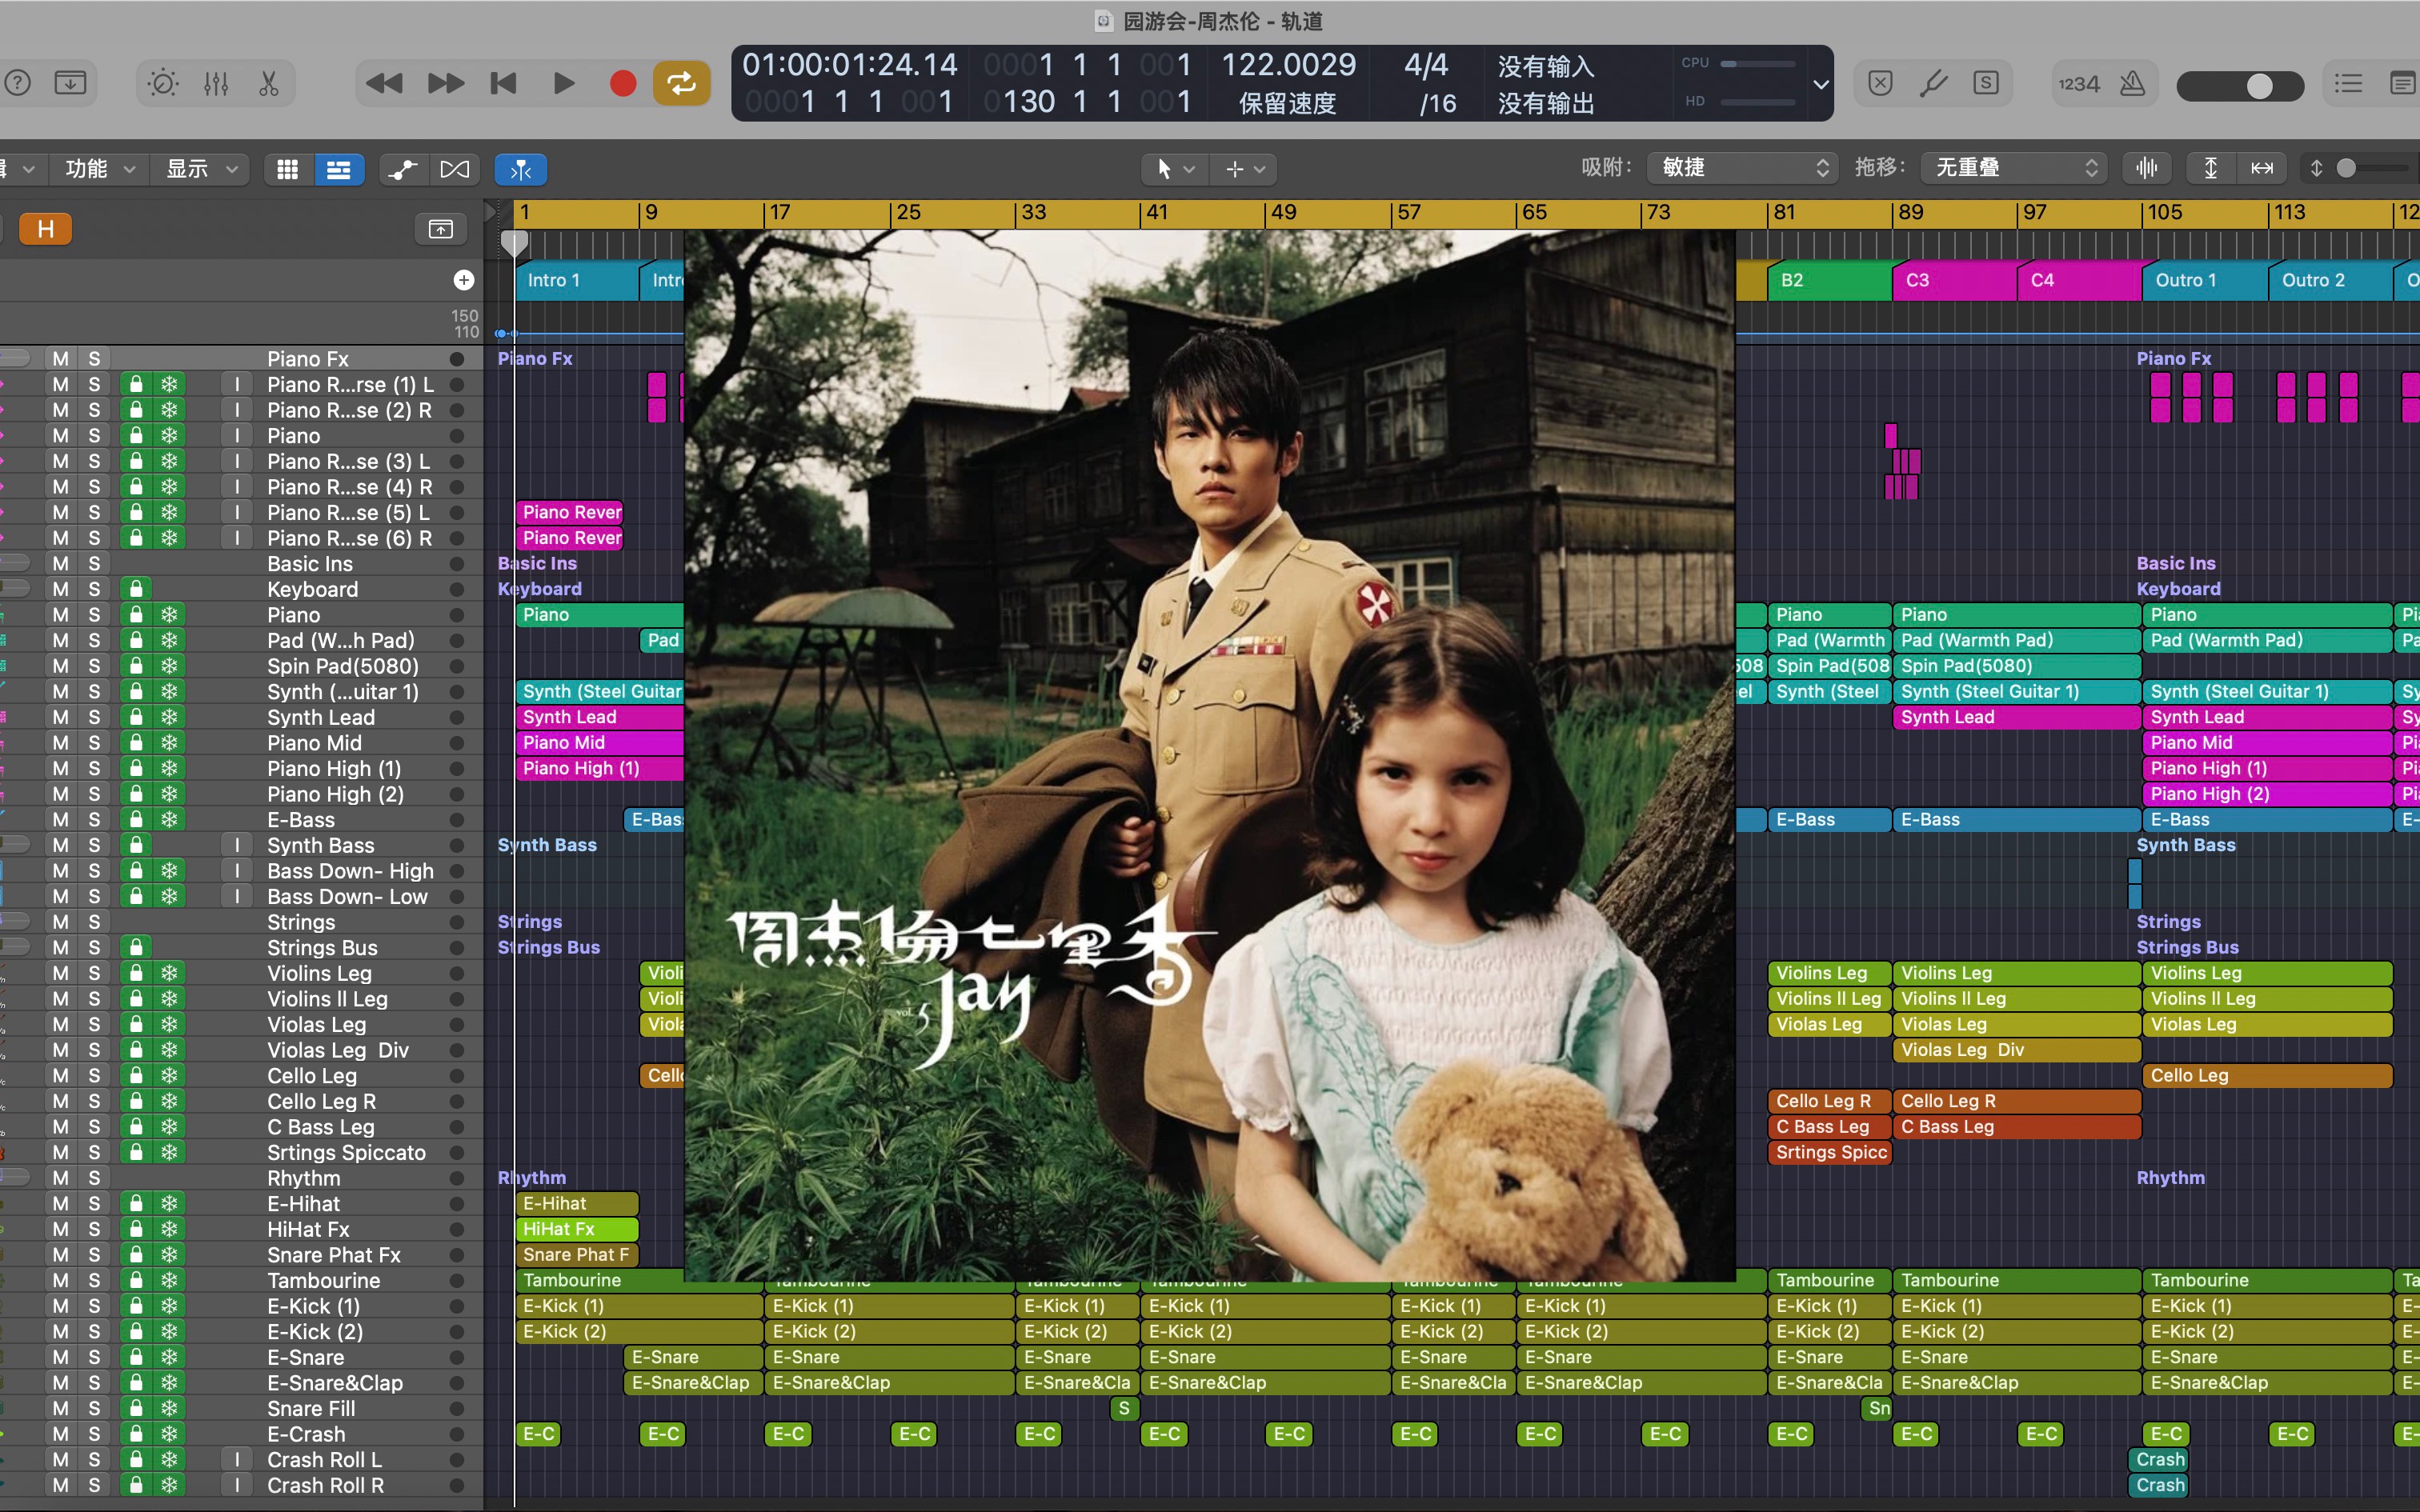Viewport: 2420px width, 1512px height.
Task: Open the 功能 menu
Action: click(100, 169)
